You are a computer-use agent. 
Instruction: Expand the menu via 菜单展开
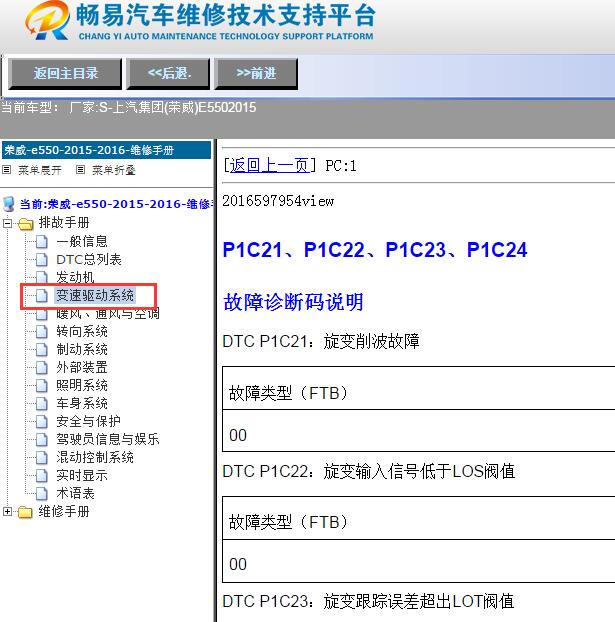(x=40, y=170)
